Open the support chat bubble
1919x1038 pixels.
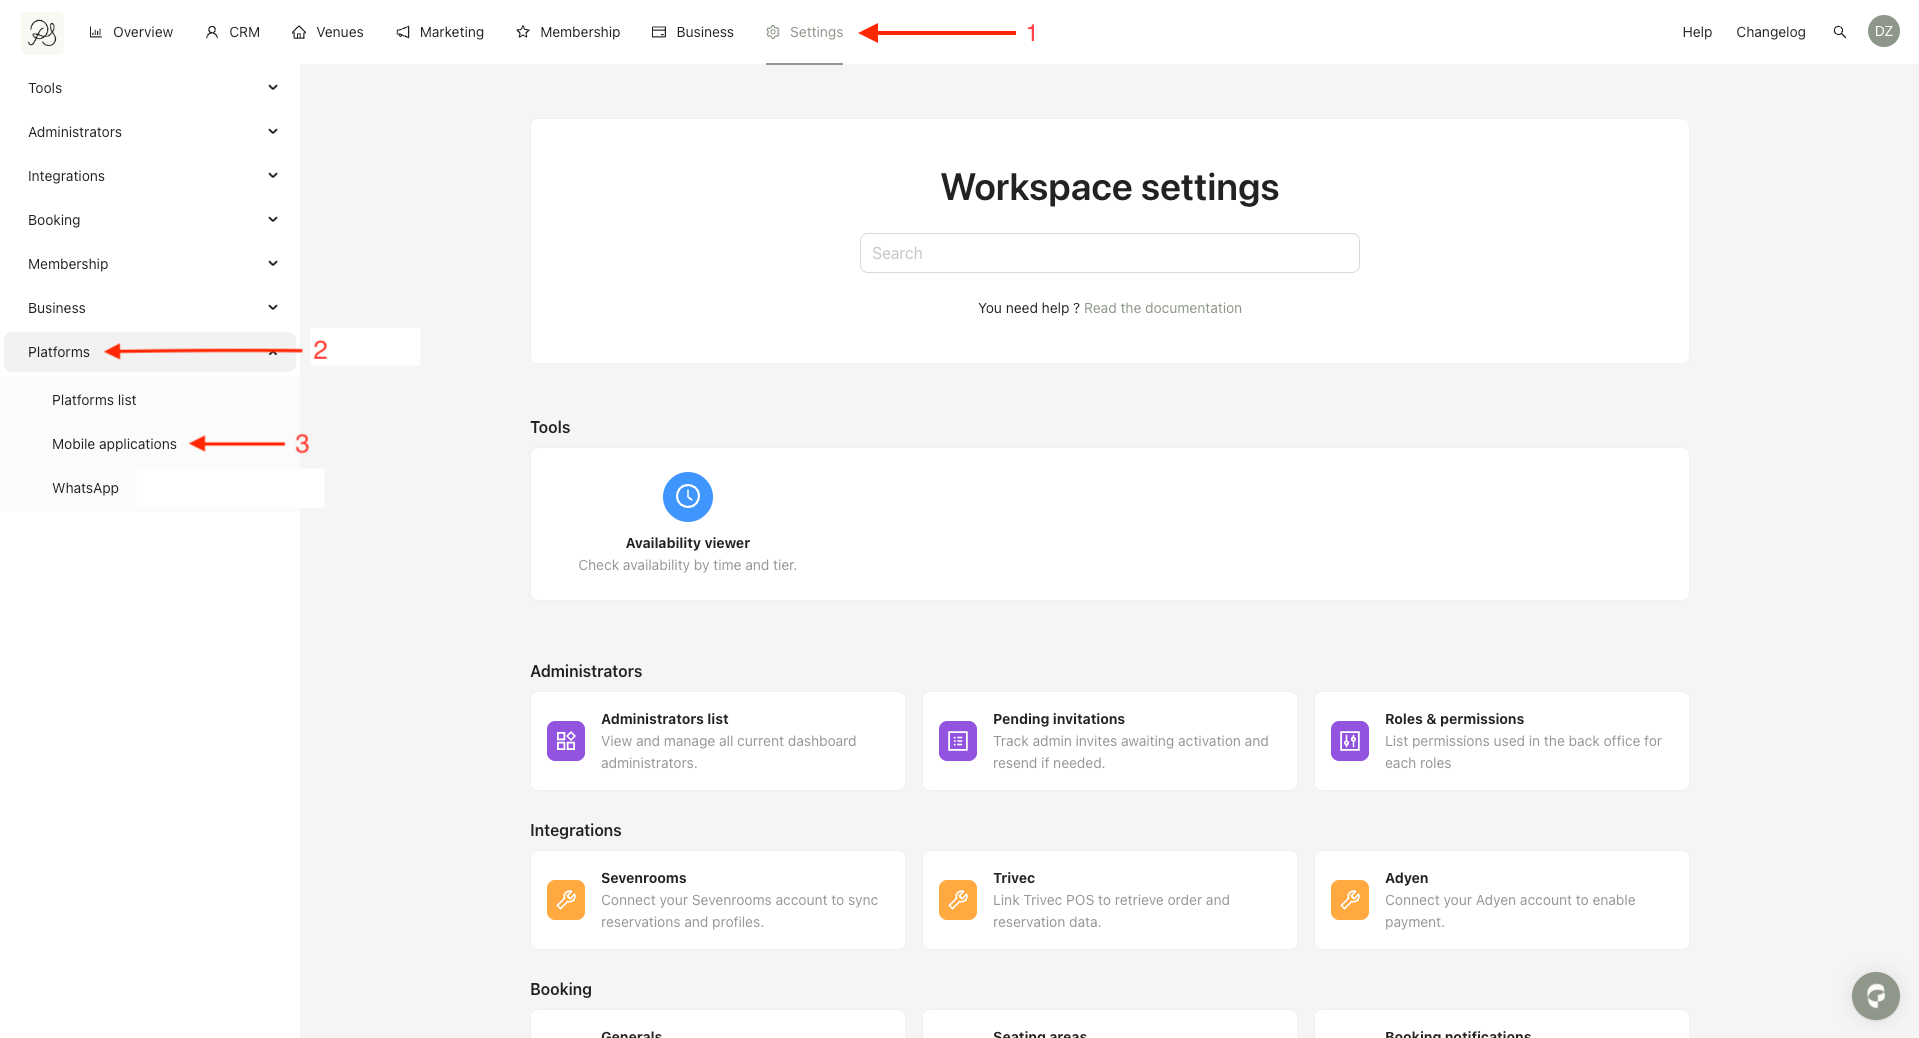point(1876,996)
